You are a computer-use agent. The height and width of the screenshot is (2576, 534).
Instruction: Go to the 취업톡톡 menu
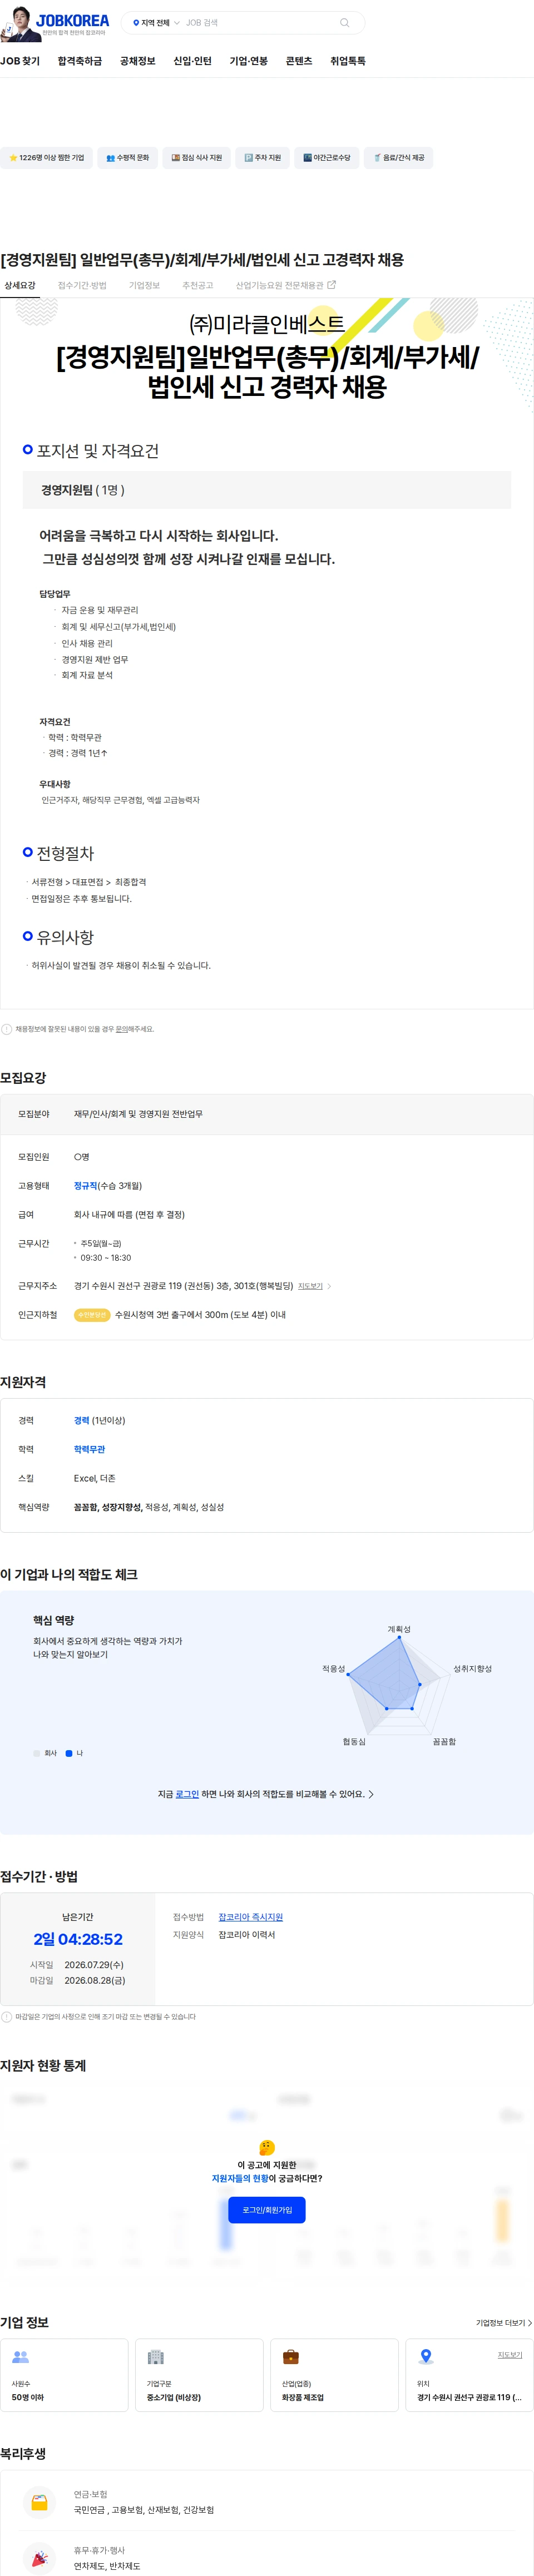[348, 61]
